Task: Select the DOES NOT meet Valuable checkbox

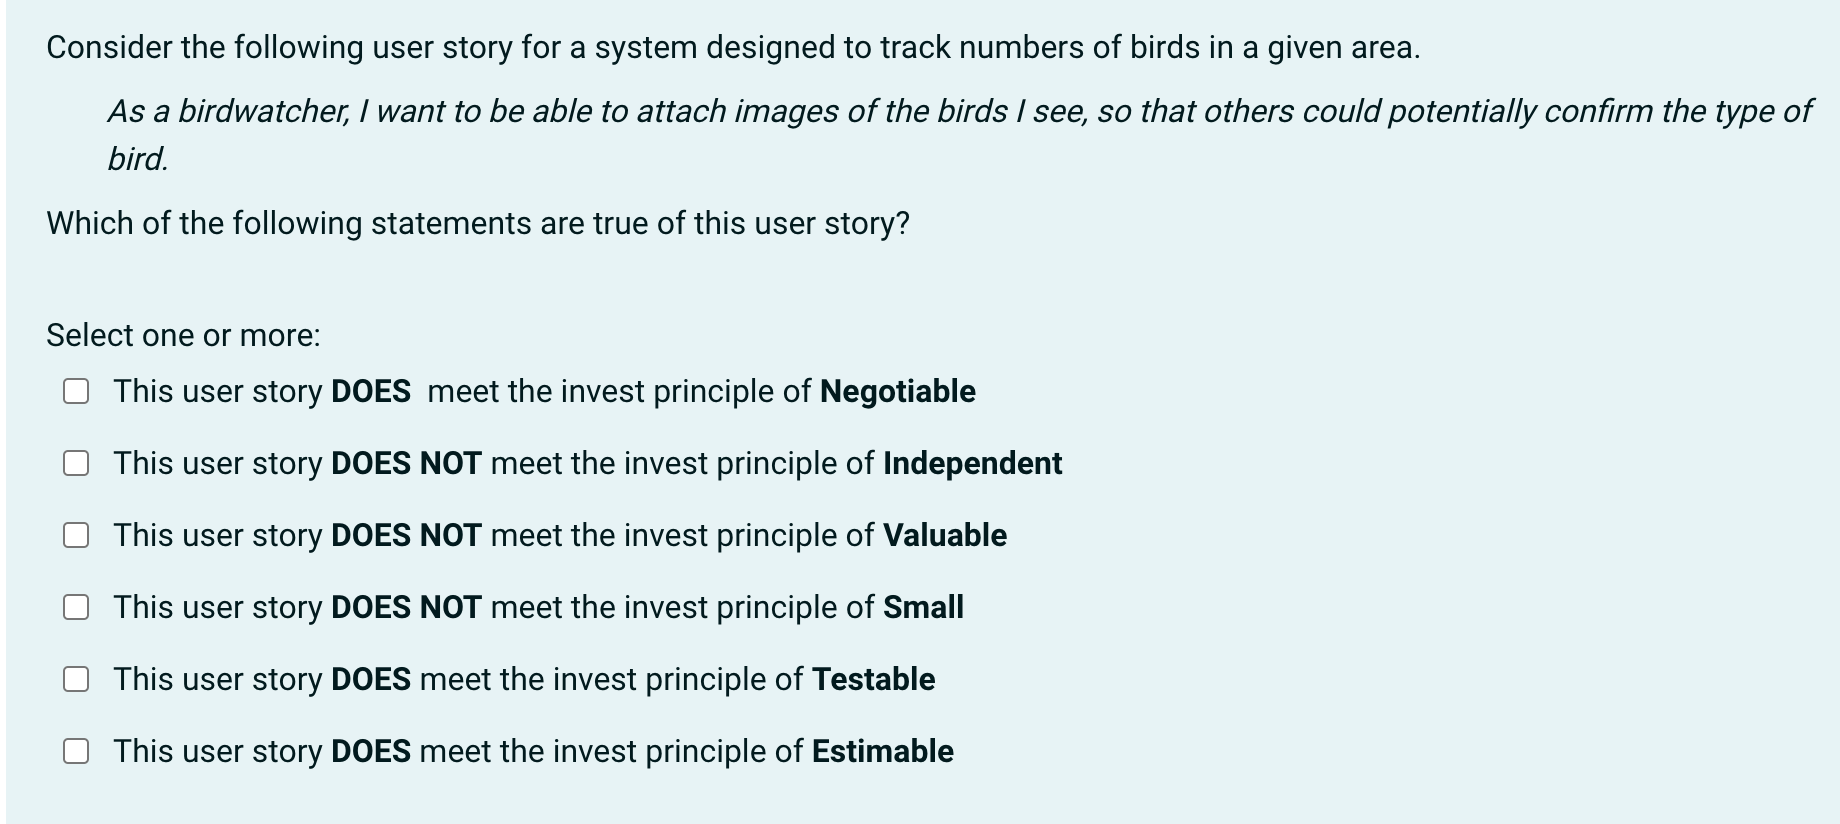Action: [76, 535]
